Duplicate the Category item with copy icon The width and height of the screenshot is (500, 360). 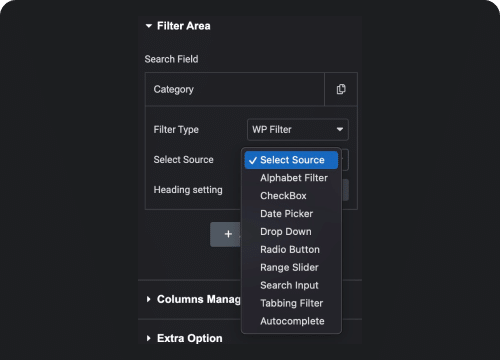341,89
